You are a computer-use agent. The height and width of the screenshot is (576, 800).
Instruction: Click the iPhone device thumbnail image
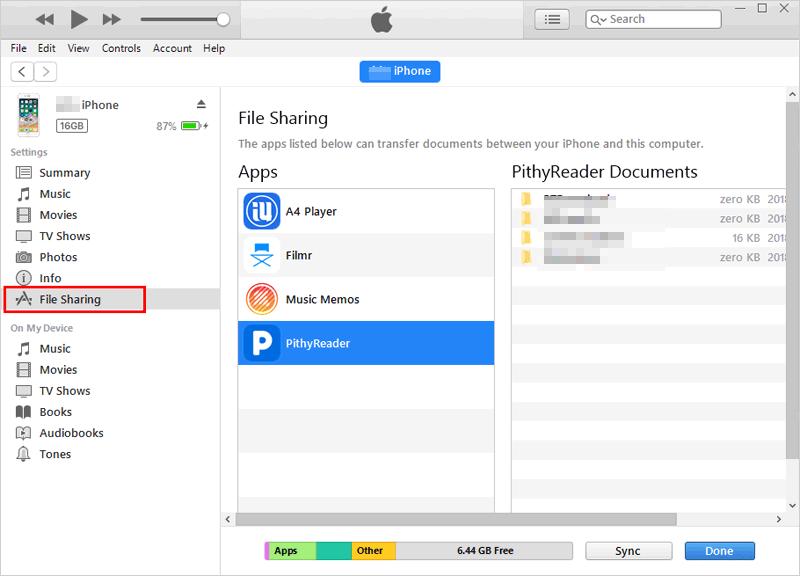coord(29,115)
